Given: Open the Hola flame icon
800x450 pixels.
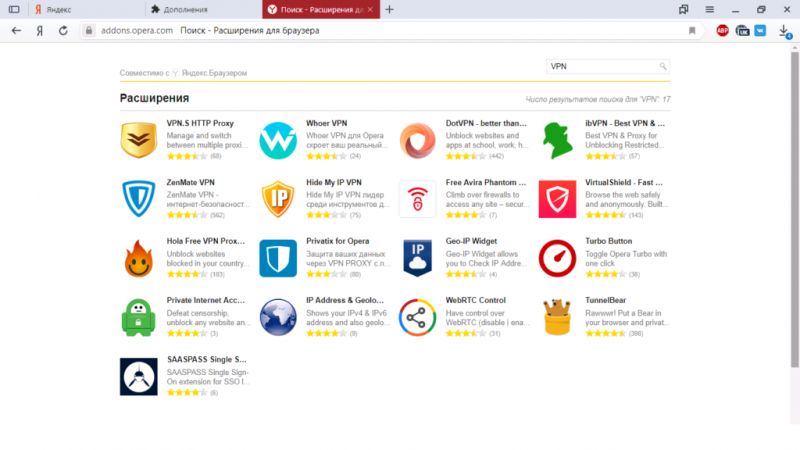Looking at the screenshot, I should (139, 258).
